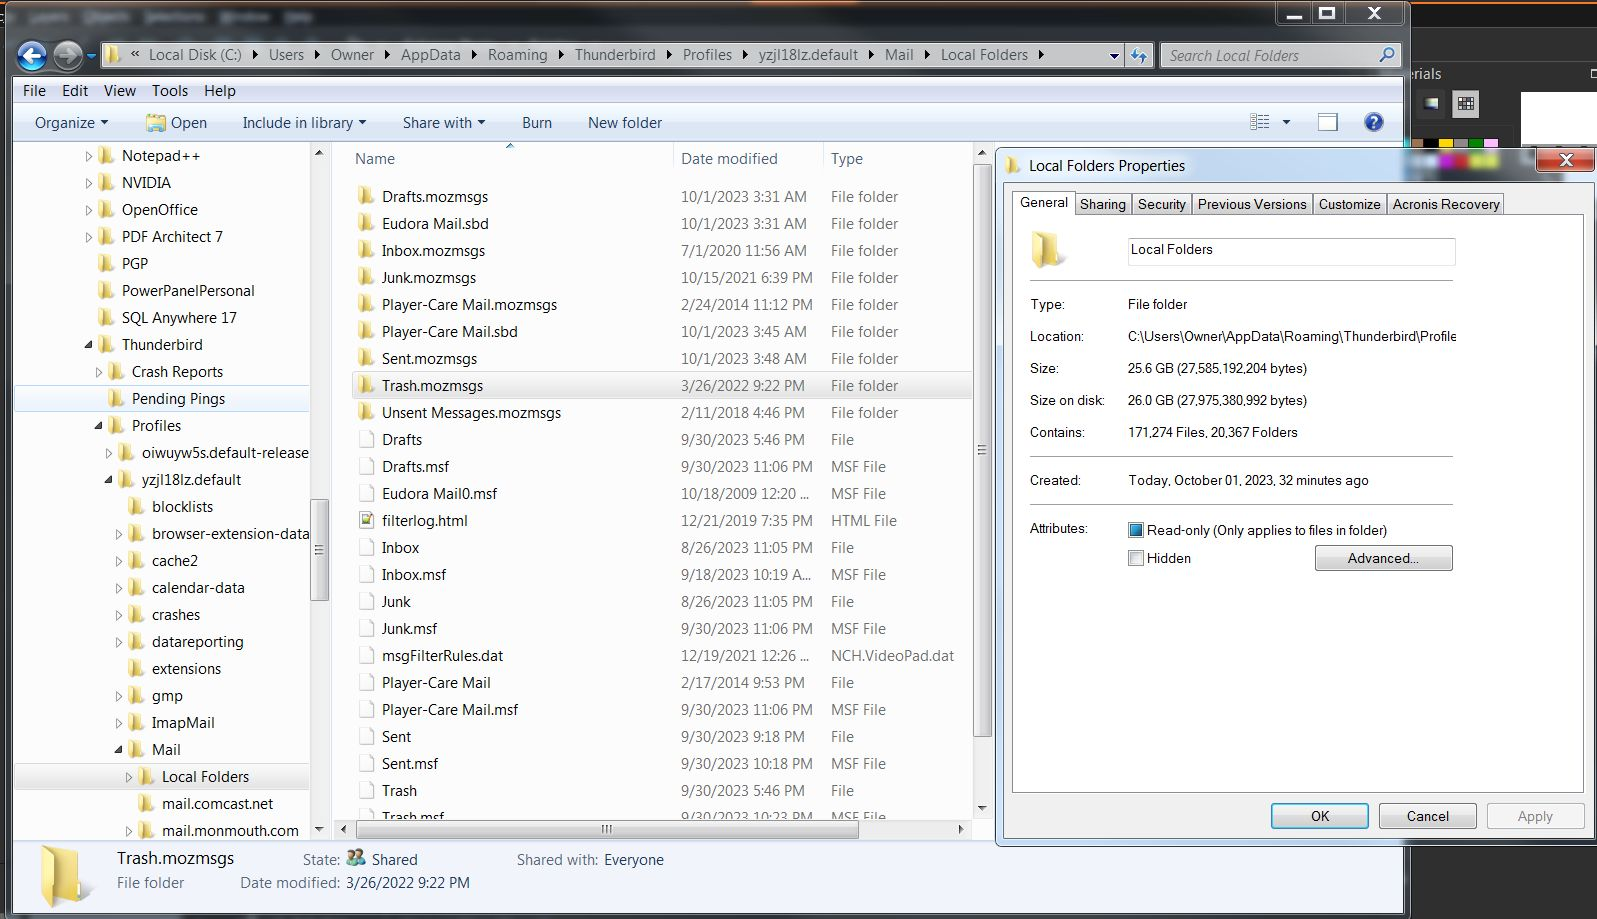
Task: Expand the Include in library dropdown
Action: click(304, 123)
